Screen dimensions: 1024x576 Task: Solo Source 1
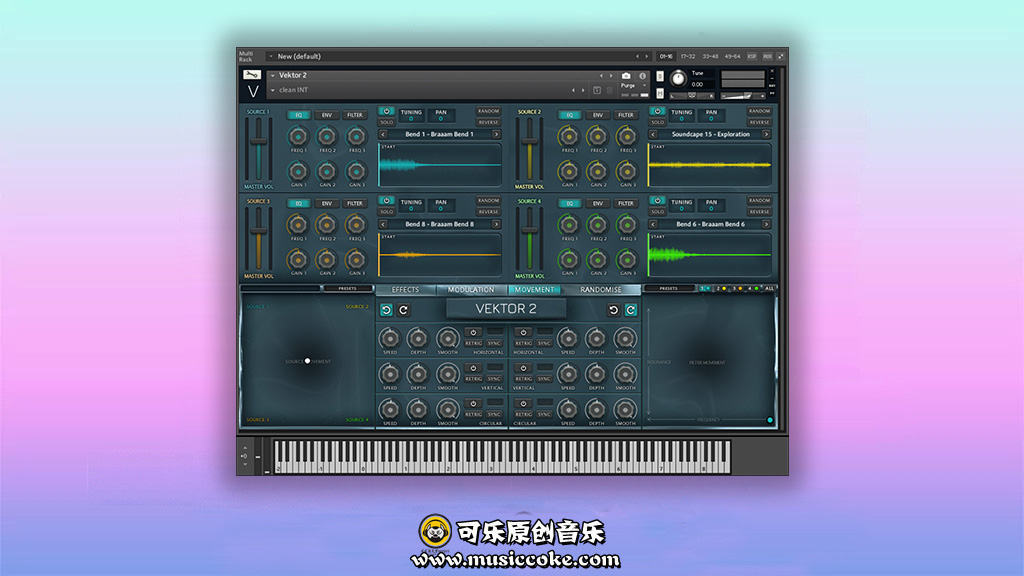click(x=387, y=122)
